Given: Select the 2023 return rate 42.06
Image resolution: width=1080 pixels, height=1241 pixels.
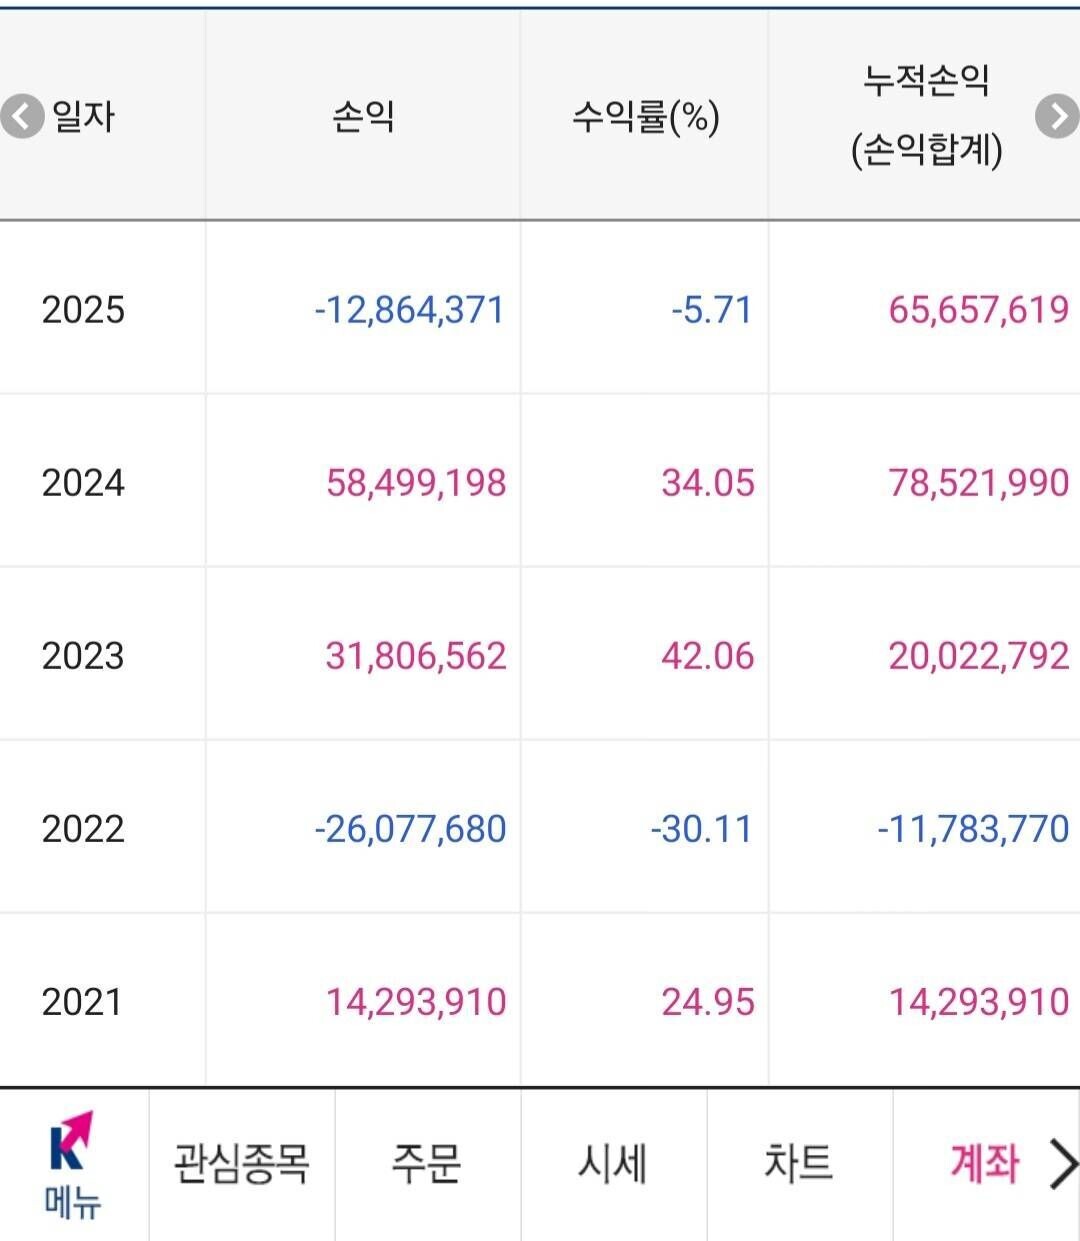Looking at the screenshot, I should 708,656.
